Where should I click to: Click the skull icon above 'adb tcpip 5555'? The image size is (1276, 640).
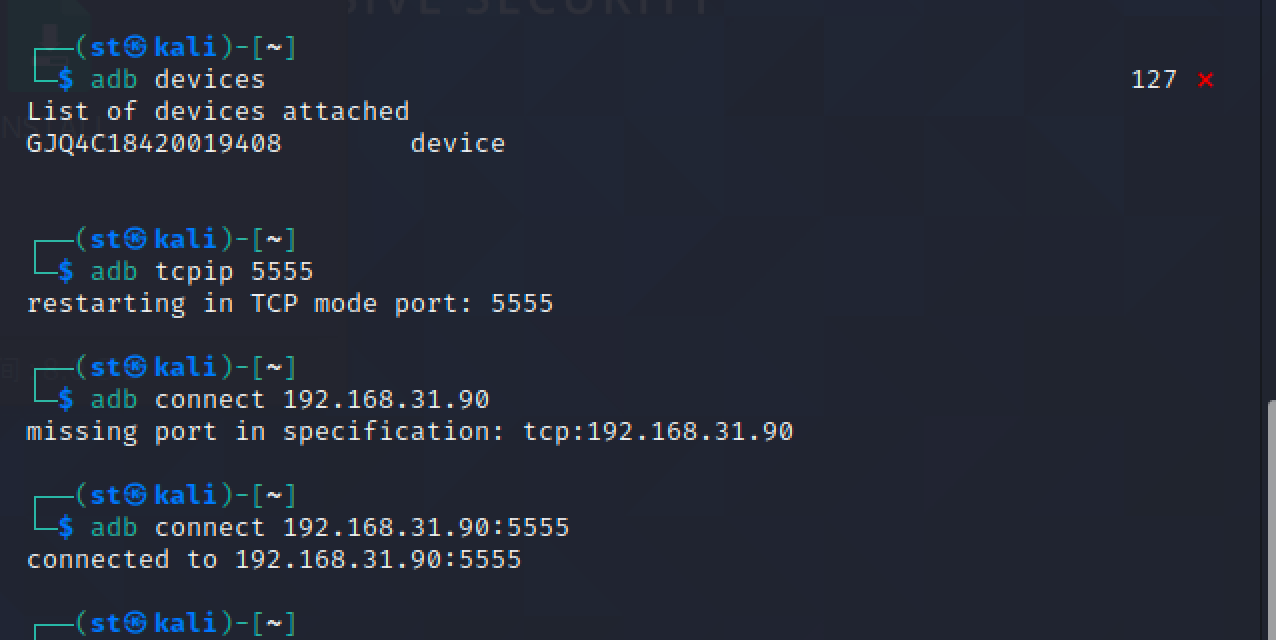pyautogui.click(x=137, y=239)
